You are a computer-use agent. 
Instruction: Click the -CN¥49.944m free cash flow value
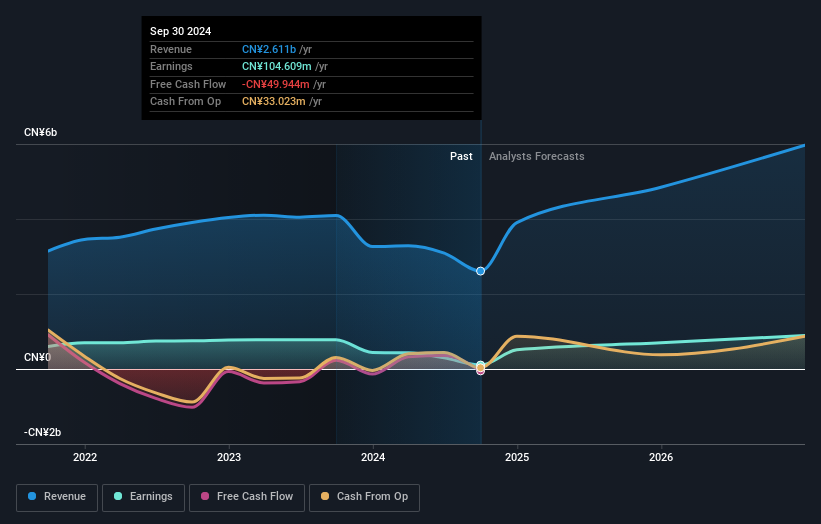[x=275, y=84]
